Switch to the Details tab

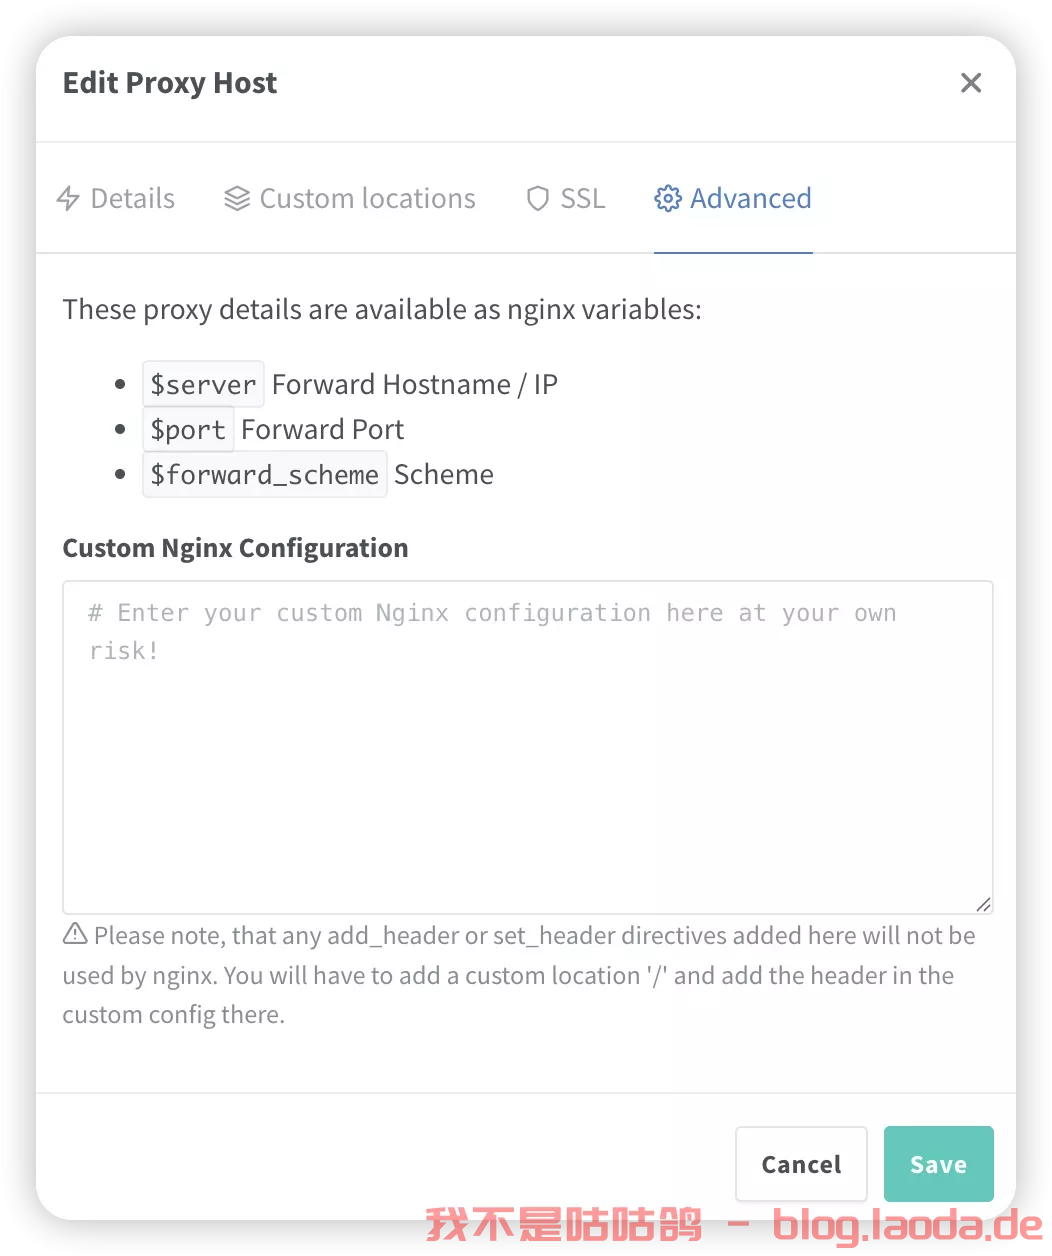[x=116, y=199]
